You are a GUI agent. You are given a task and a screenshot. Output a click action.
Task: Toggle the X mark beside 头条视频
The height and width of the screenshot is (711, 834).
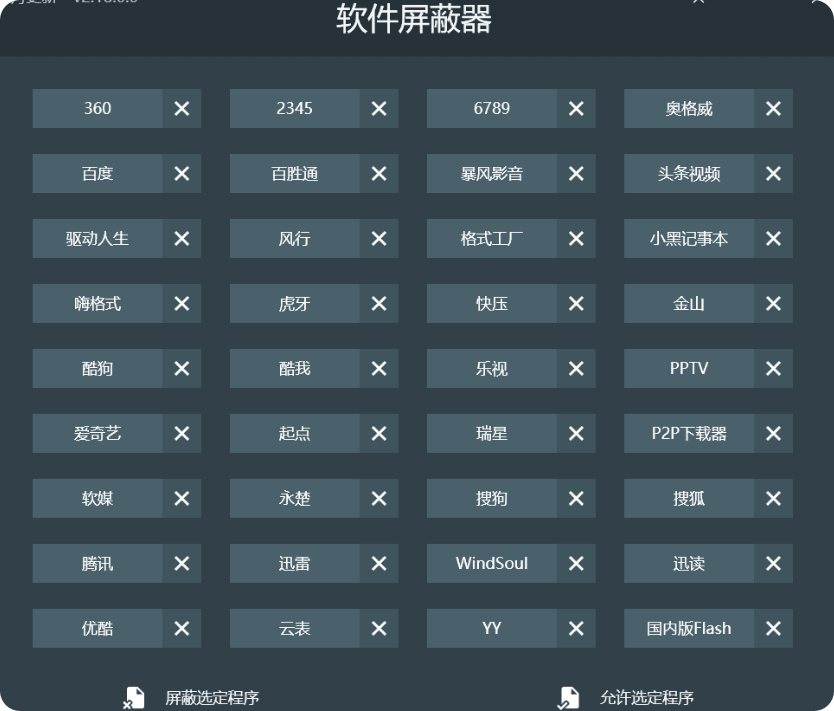click(773, 174)
